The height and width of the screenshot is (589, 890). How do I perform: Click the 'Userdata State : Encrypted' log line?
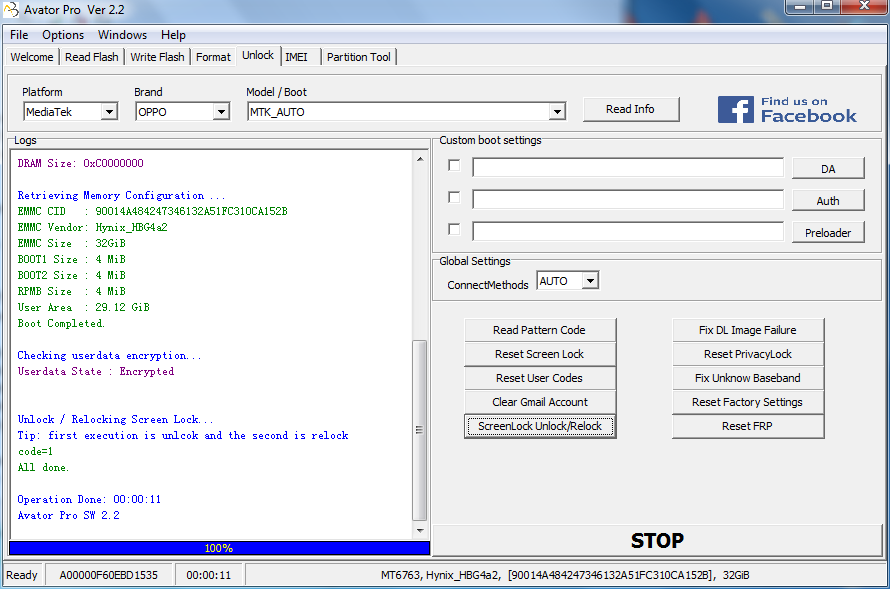point(96,371)
